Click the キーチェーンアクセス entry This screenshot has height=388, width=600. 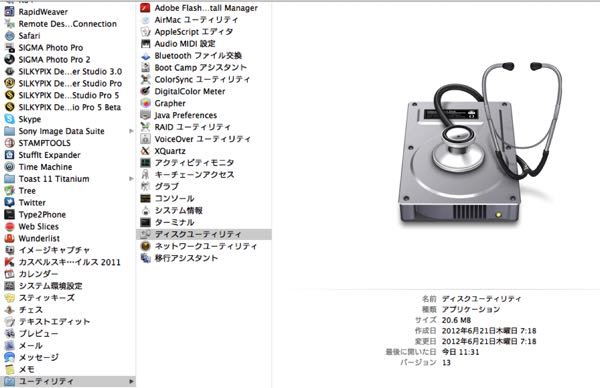point(204,174)
